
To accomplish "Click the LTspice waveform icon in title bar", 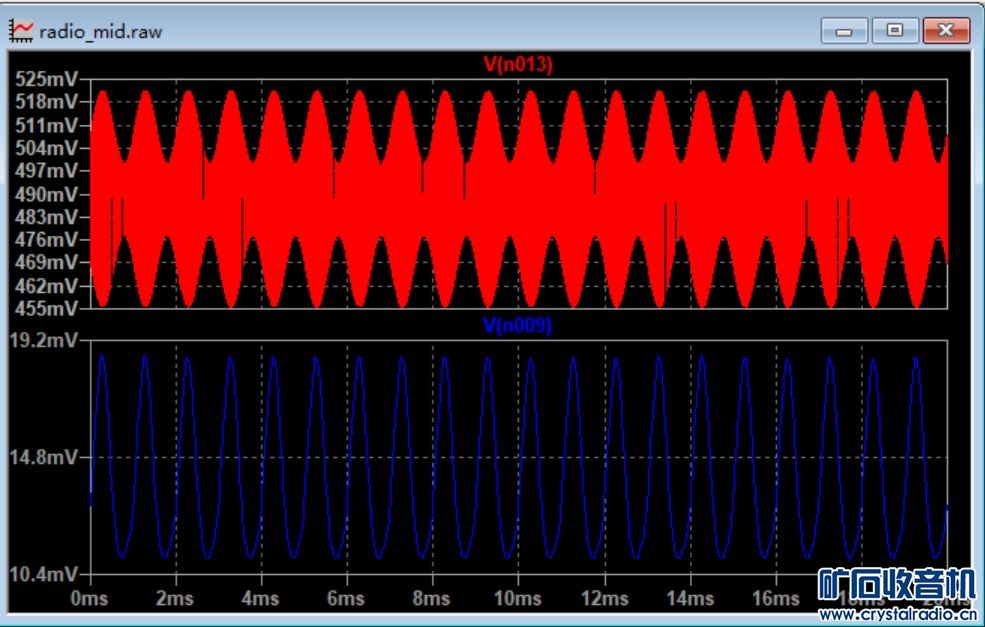I will 21,31.
